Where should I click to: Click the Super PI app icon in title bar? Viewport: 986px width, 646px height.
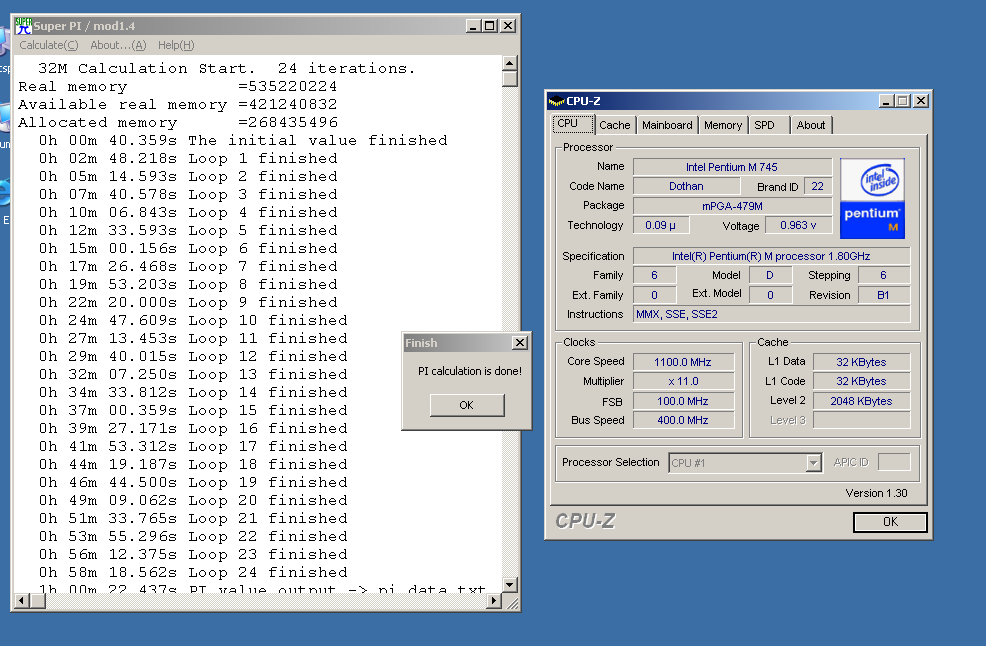click(23, 26)
